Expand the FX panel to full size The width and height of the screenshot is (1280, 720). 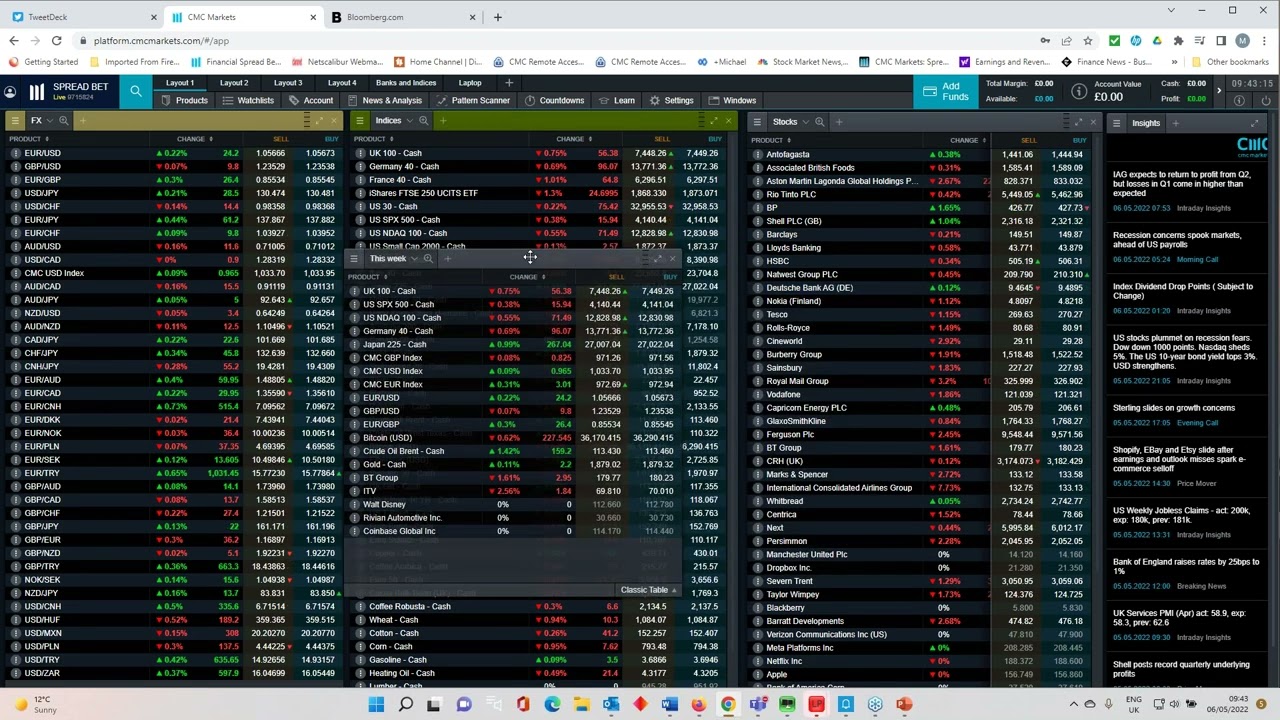click(x=319, y=121)
